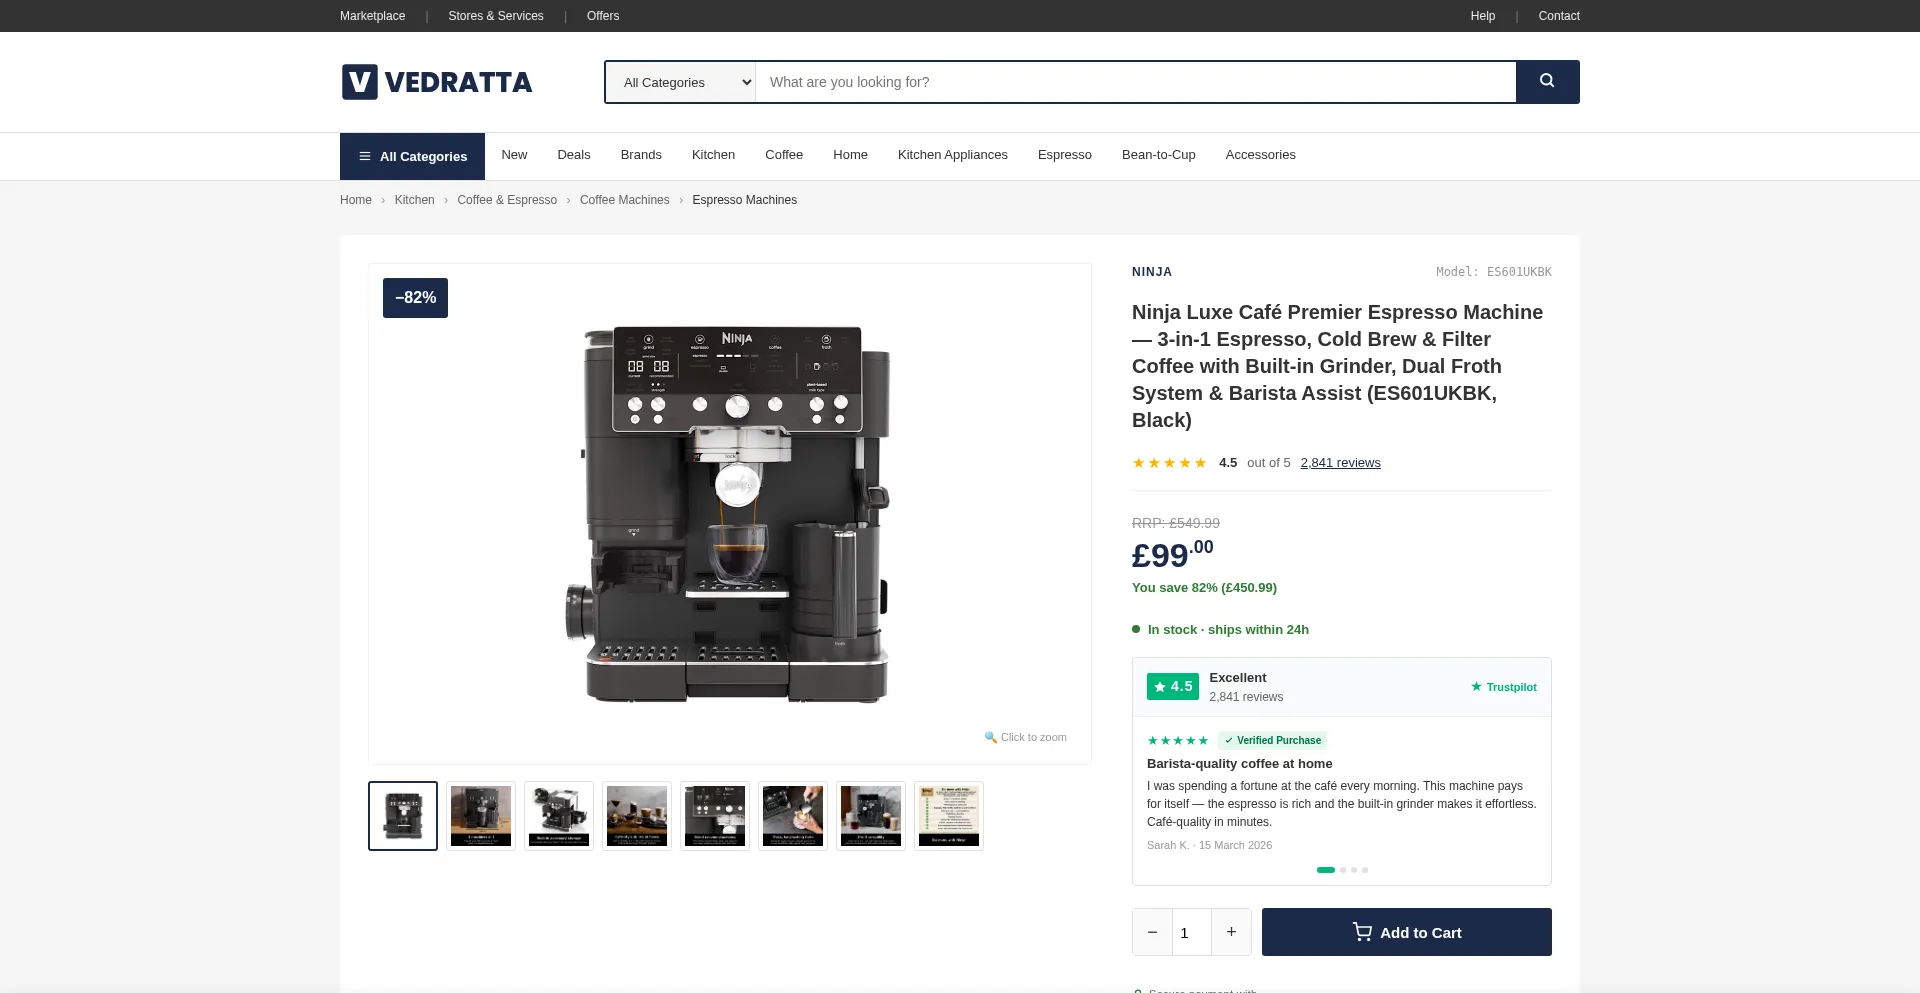Go to Coffee Machines breadcrumb
Image resolution: width=1920 pixels, height=993 pixels.
[625, 200]
